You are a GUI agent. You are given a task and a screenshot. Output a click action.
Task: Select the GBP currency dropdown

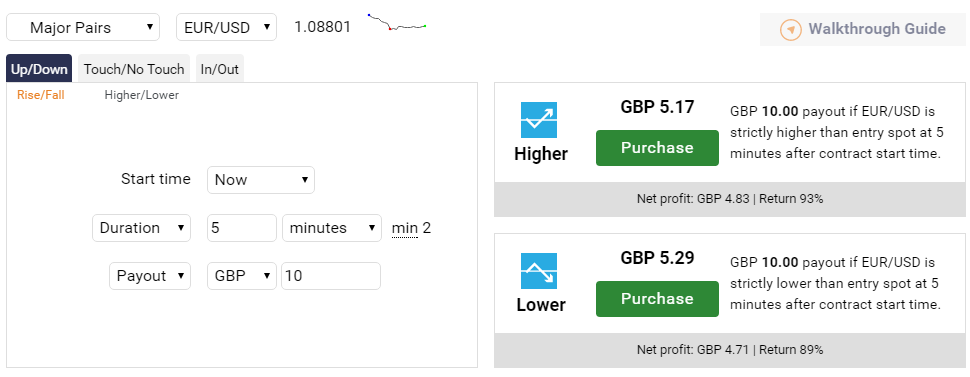[x=242, y=276]
